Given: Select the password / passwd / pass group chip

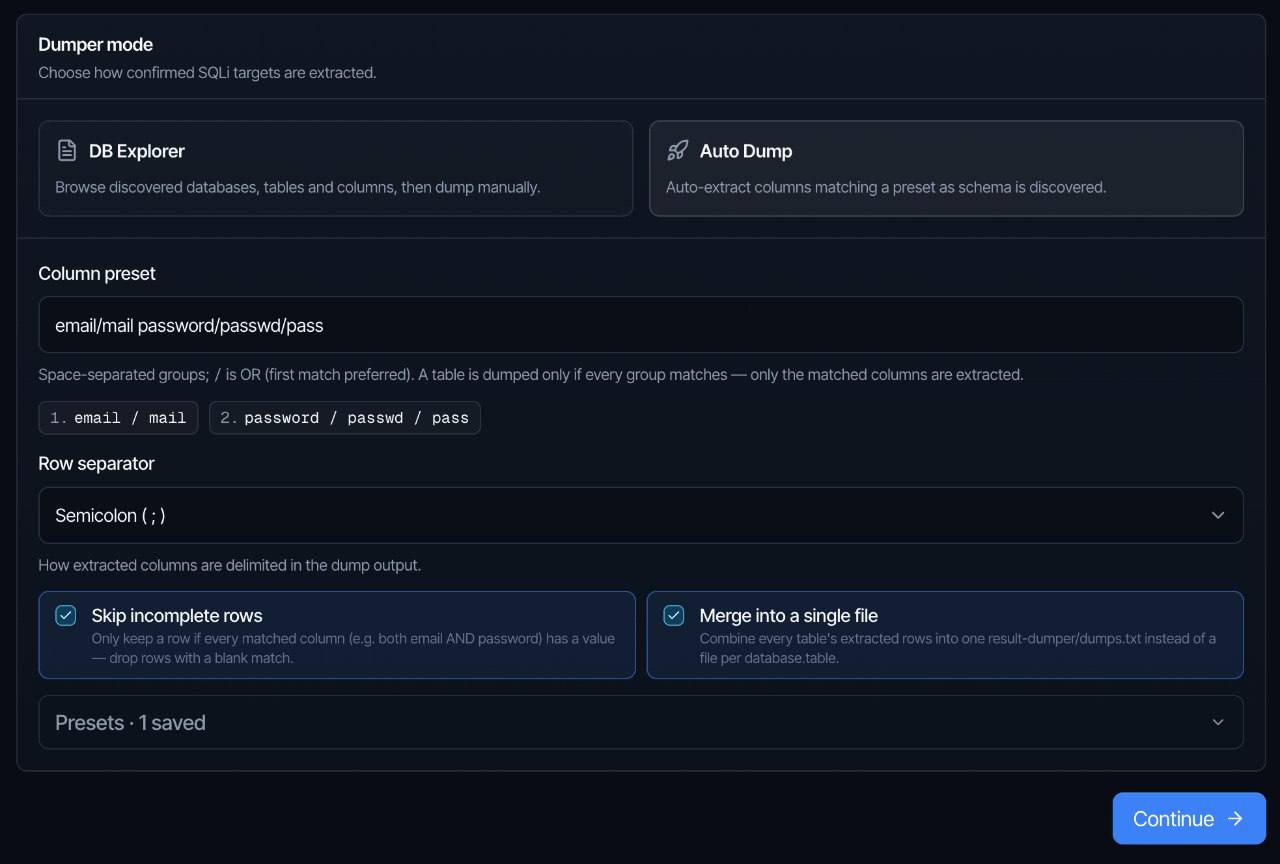Looking at the screenshot, I should pos(345,418).
